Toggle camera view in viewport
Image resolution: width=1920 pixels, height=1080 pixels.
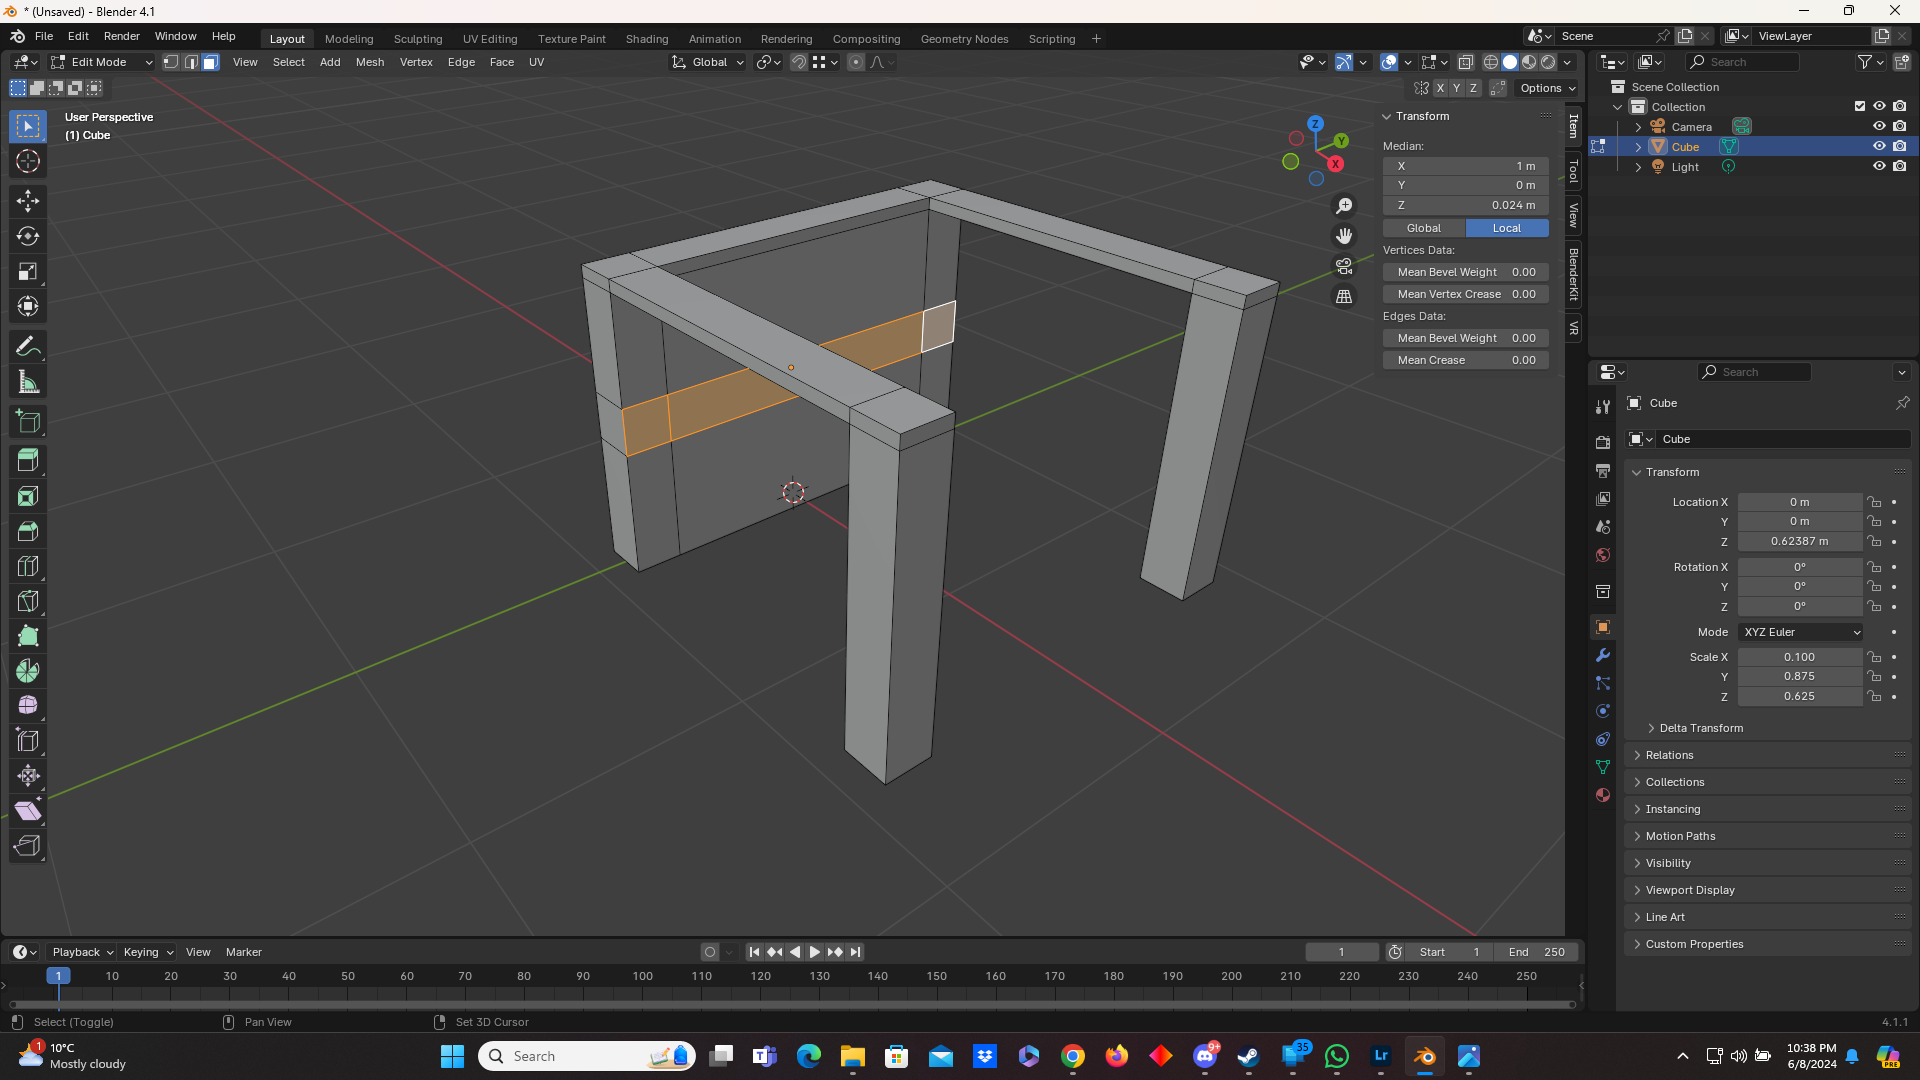1344,266
